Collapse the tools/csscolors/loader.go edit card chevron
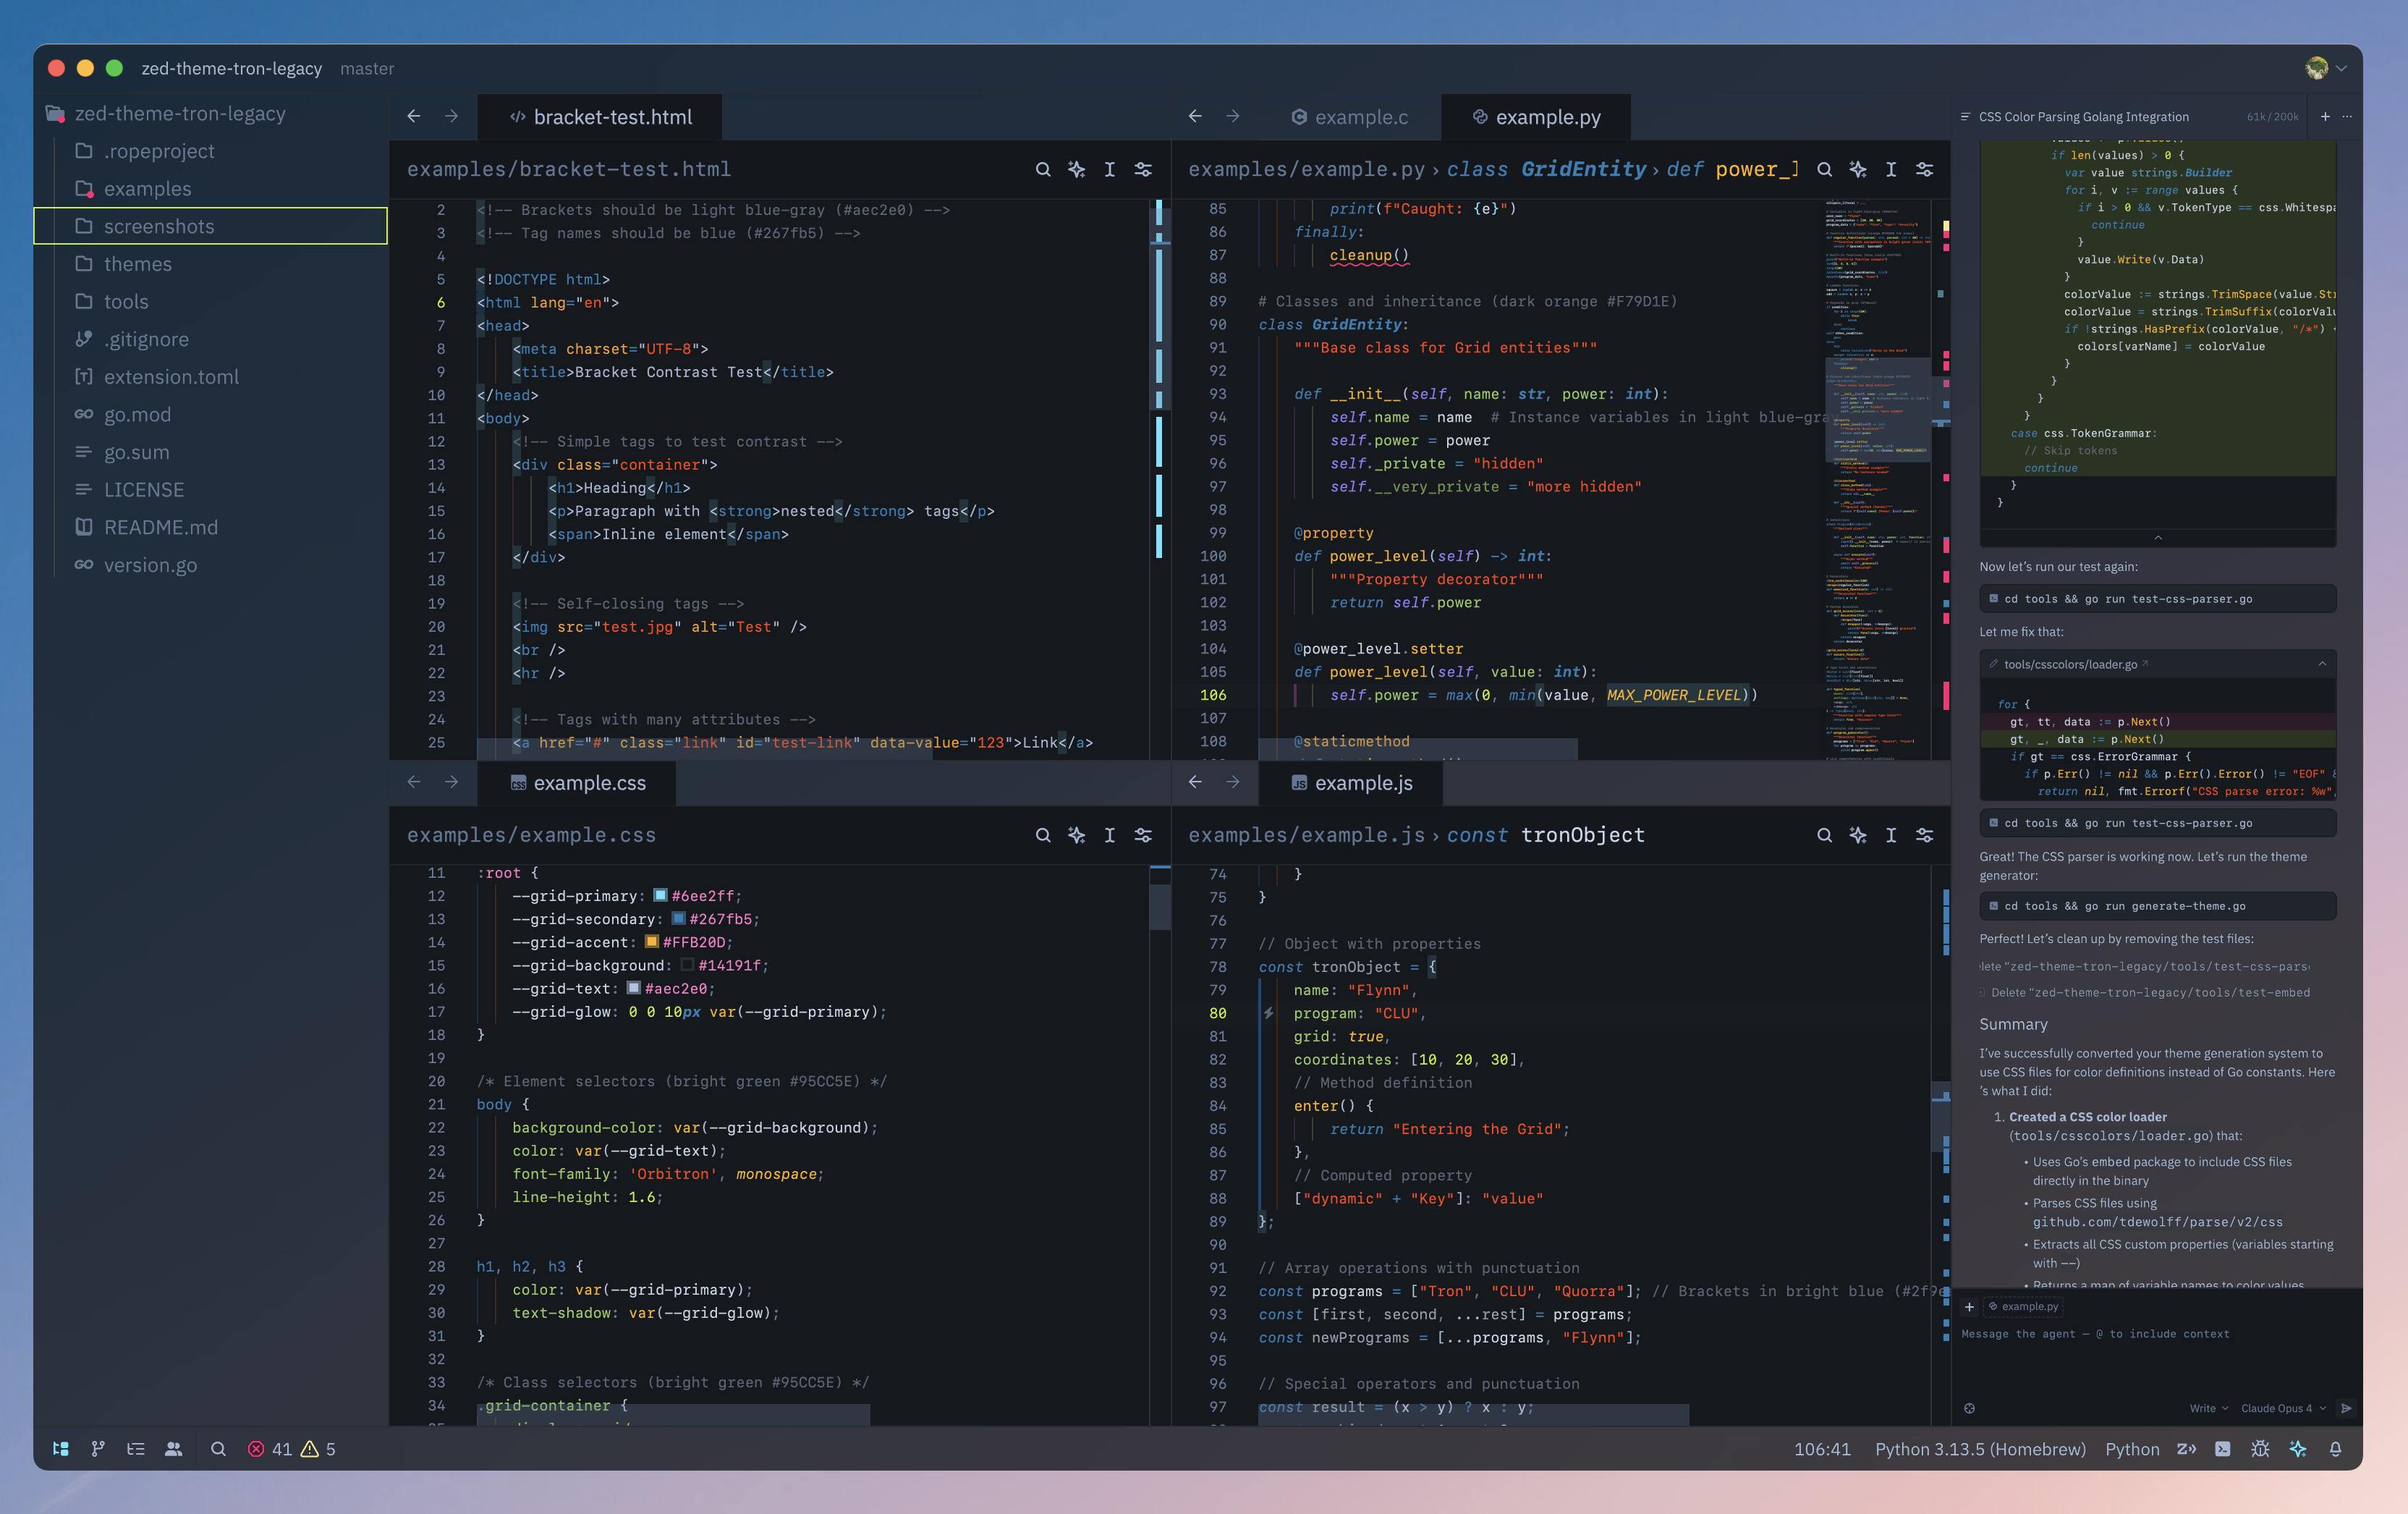Image resolution: width=2408 pixels, height=1514 pixels. click(2322, 664)
